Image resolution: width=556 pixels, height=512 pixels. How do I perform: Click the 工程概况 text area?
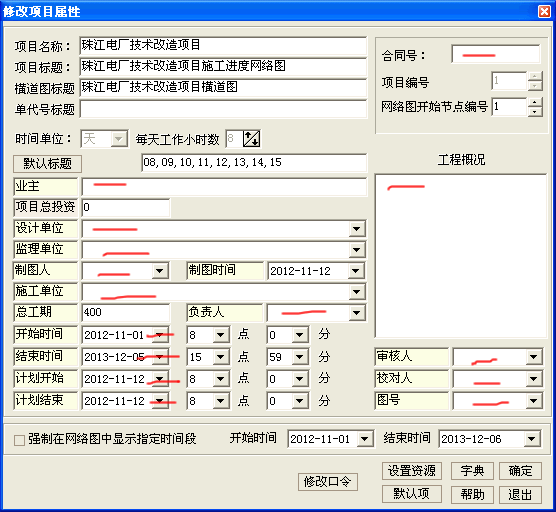[461, 256]
